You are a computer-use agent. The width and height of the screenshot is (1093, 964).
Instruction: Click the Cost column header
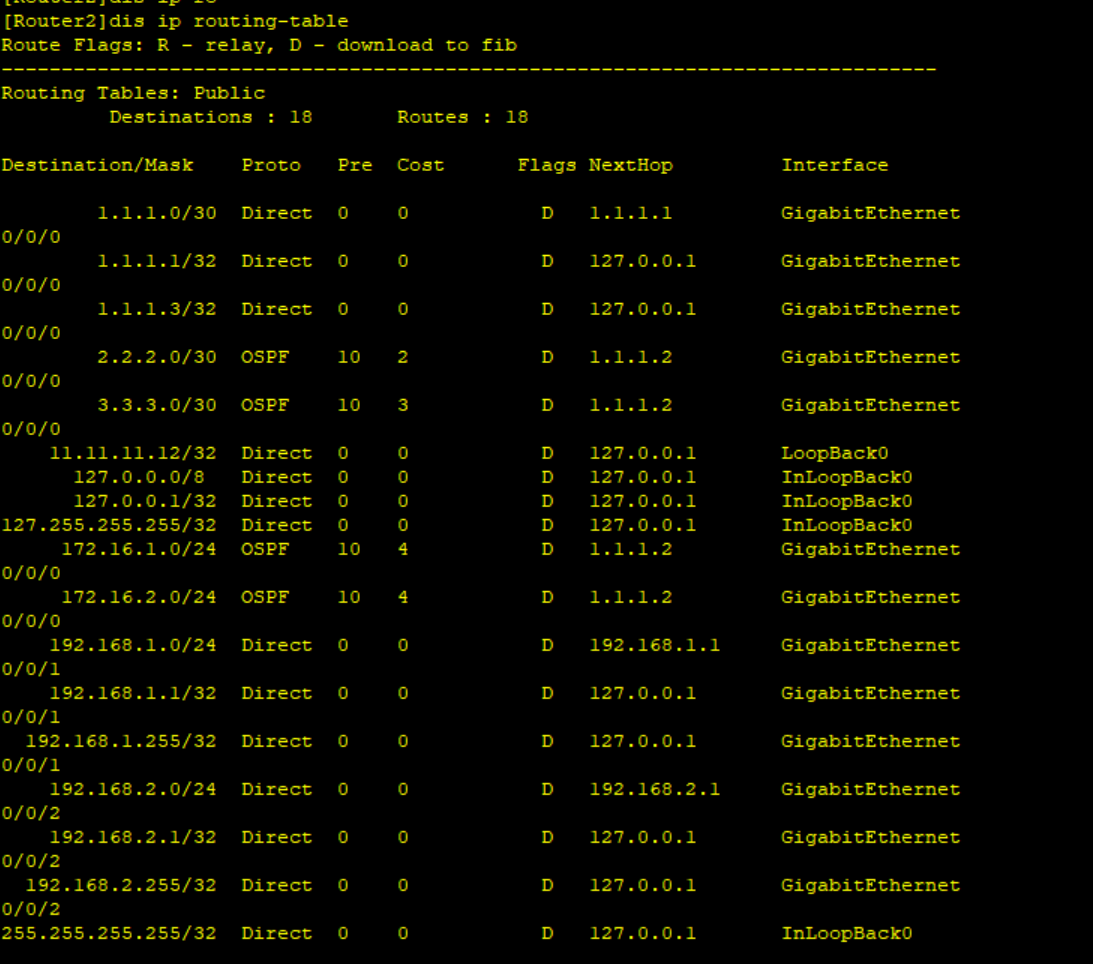tap(420, 165)
